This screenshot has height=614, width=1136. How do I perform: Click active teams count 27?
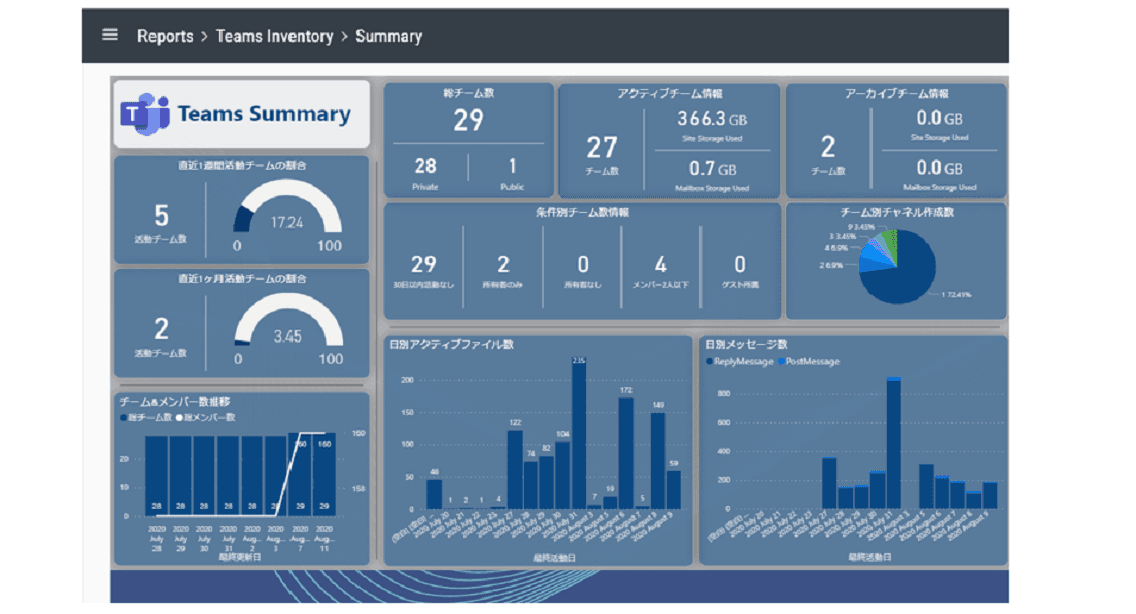click(602, 148)
